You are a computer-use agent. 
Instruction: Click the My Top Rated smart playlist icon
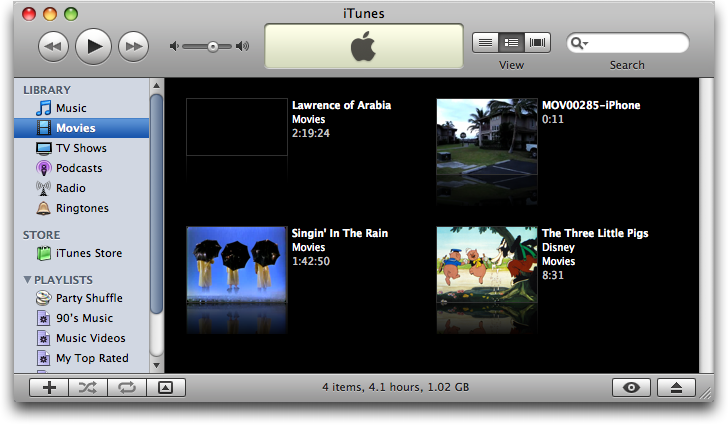click(44, 358)
